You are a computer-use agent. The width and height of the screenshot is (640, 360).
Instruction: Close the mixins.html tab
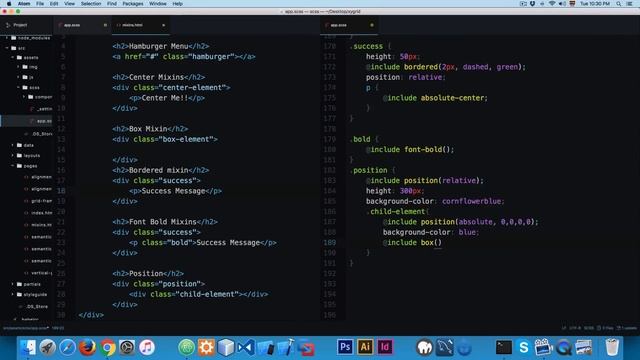[x=164, y=25]
